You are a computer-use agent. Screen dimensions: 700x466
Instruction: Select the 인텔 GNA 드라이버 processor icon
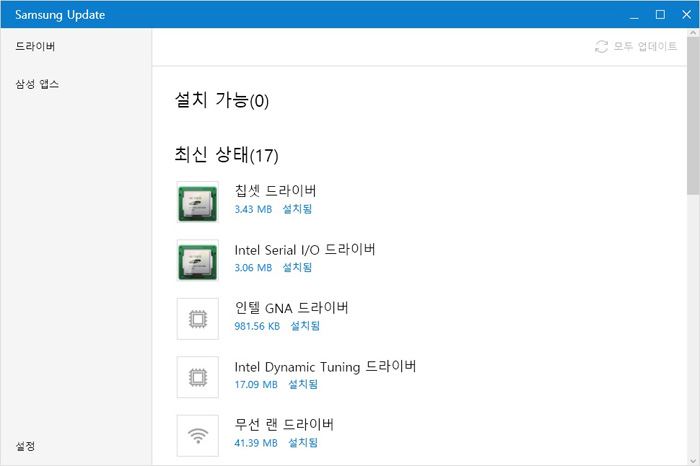coord(198,319)
